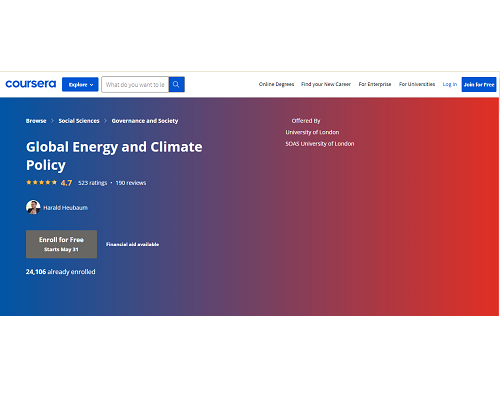The width and height of the screenshot is (500, 400).
Task: Open University of London partner link
Action: pyautogui.click(x=312, y=132)
